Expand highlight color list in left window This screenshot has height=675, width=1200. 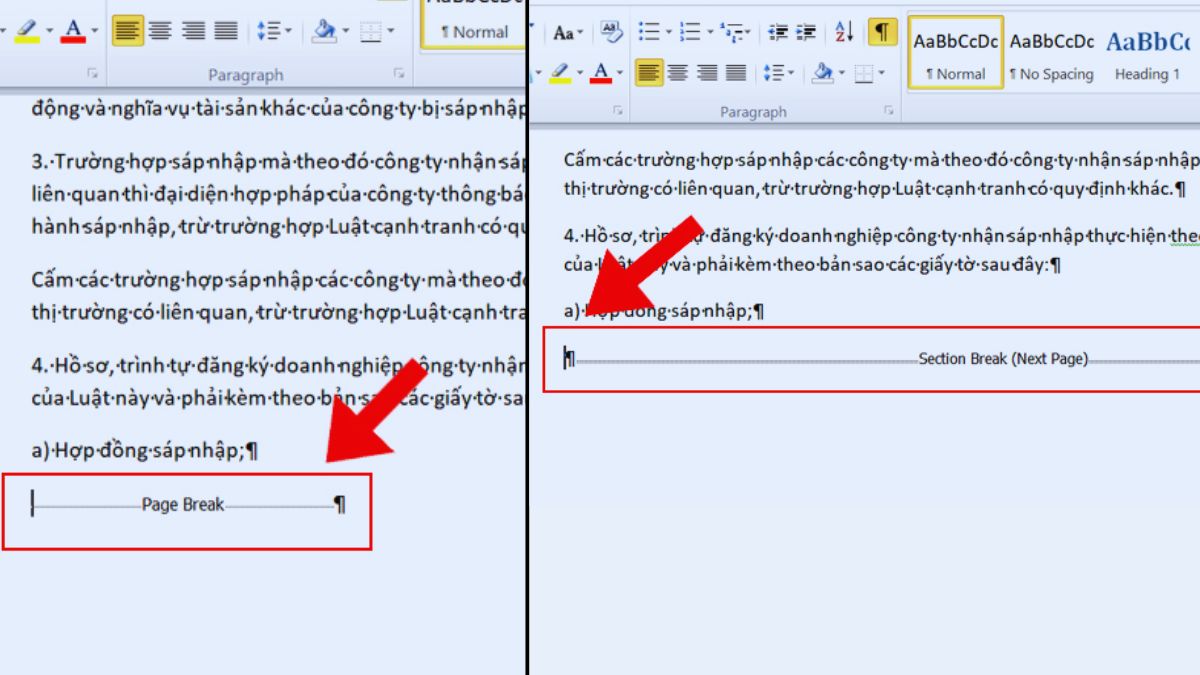48,31
